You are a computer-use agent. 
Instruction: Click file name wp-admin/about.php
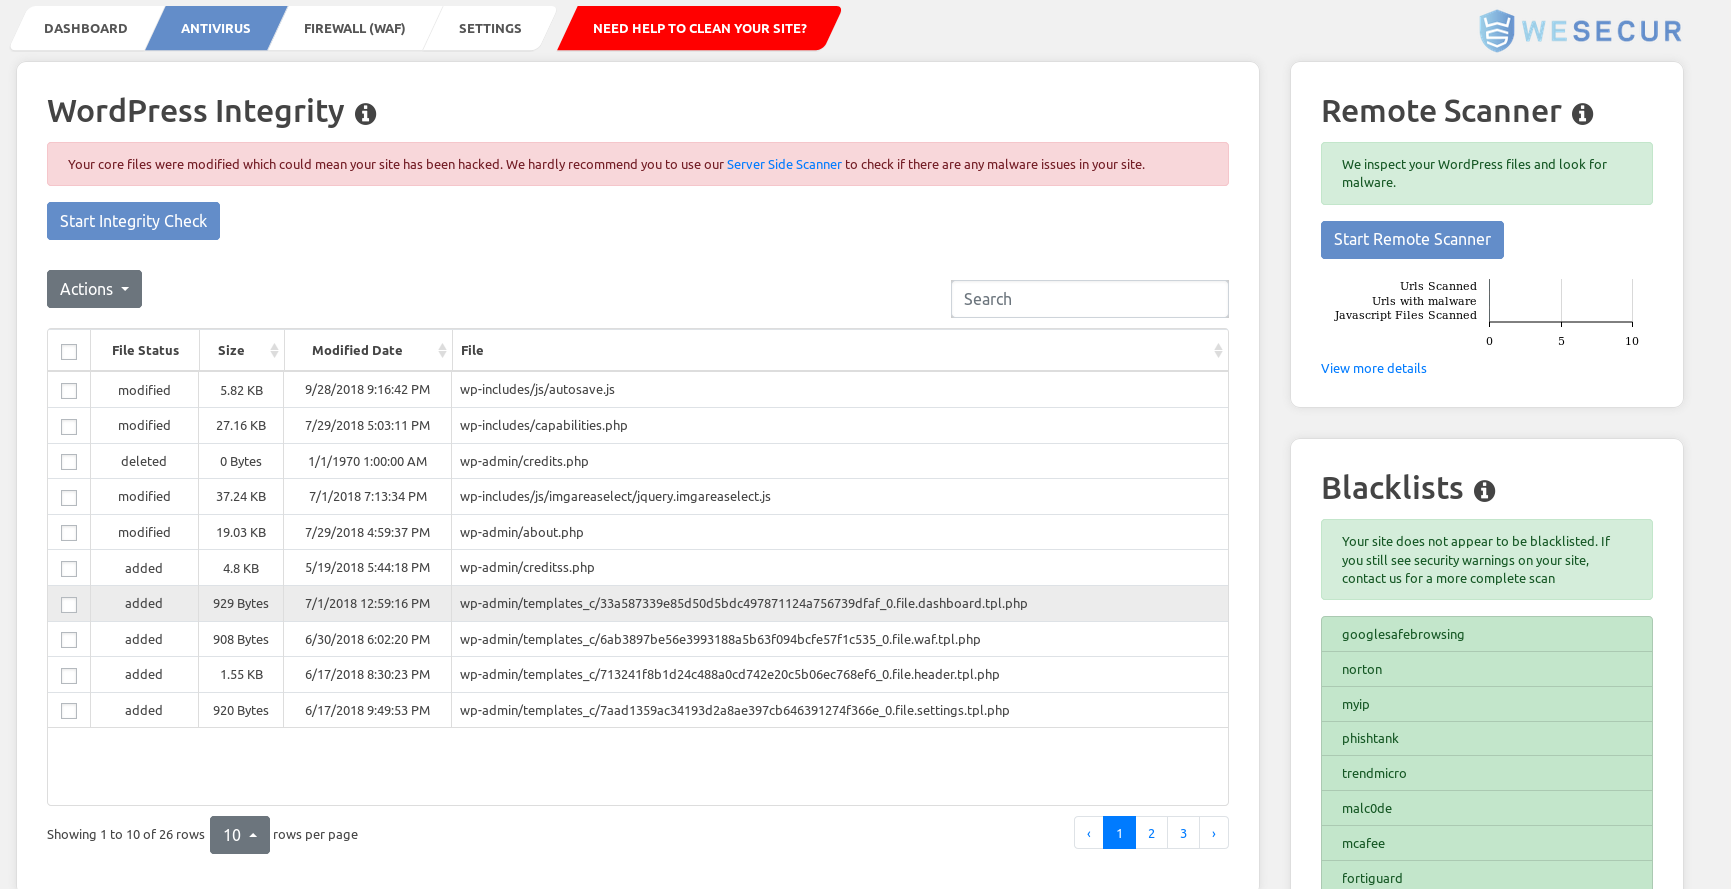click(522, 533)
